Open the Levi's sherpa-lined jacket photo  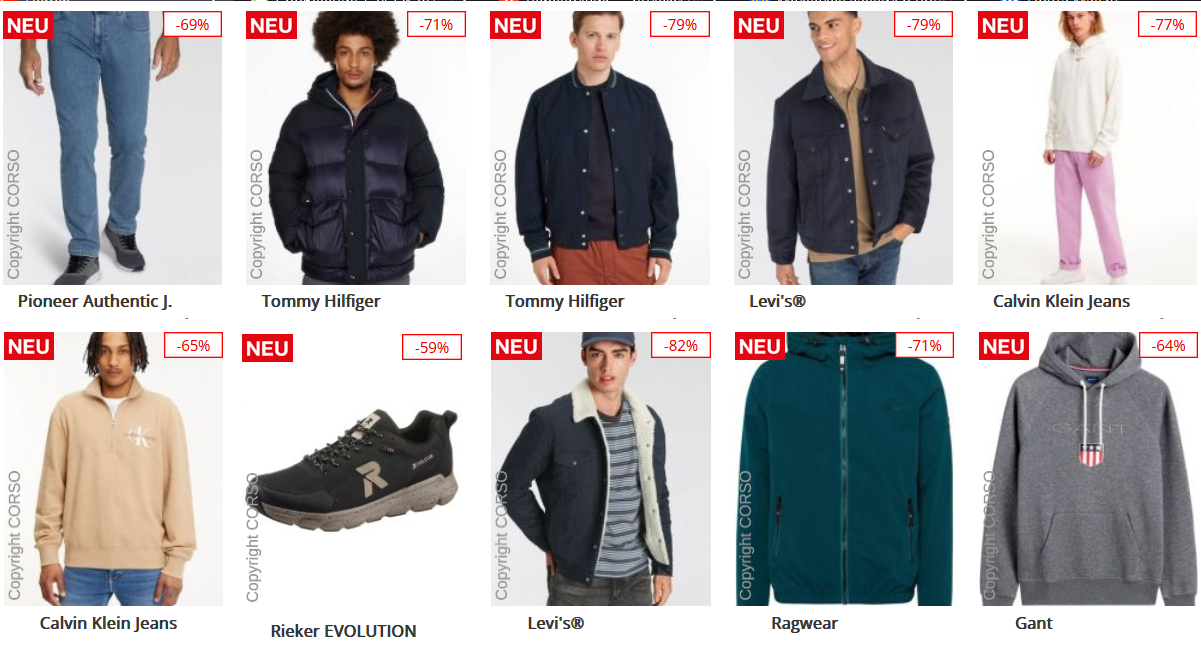click(x=600, y=469)
